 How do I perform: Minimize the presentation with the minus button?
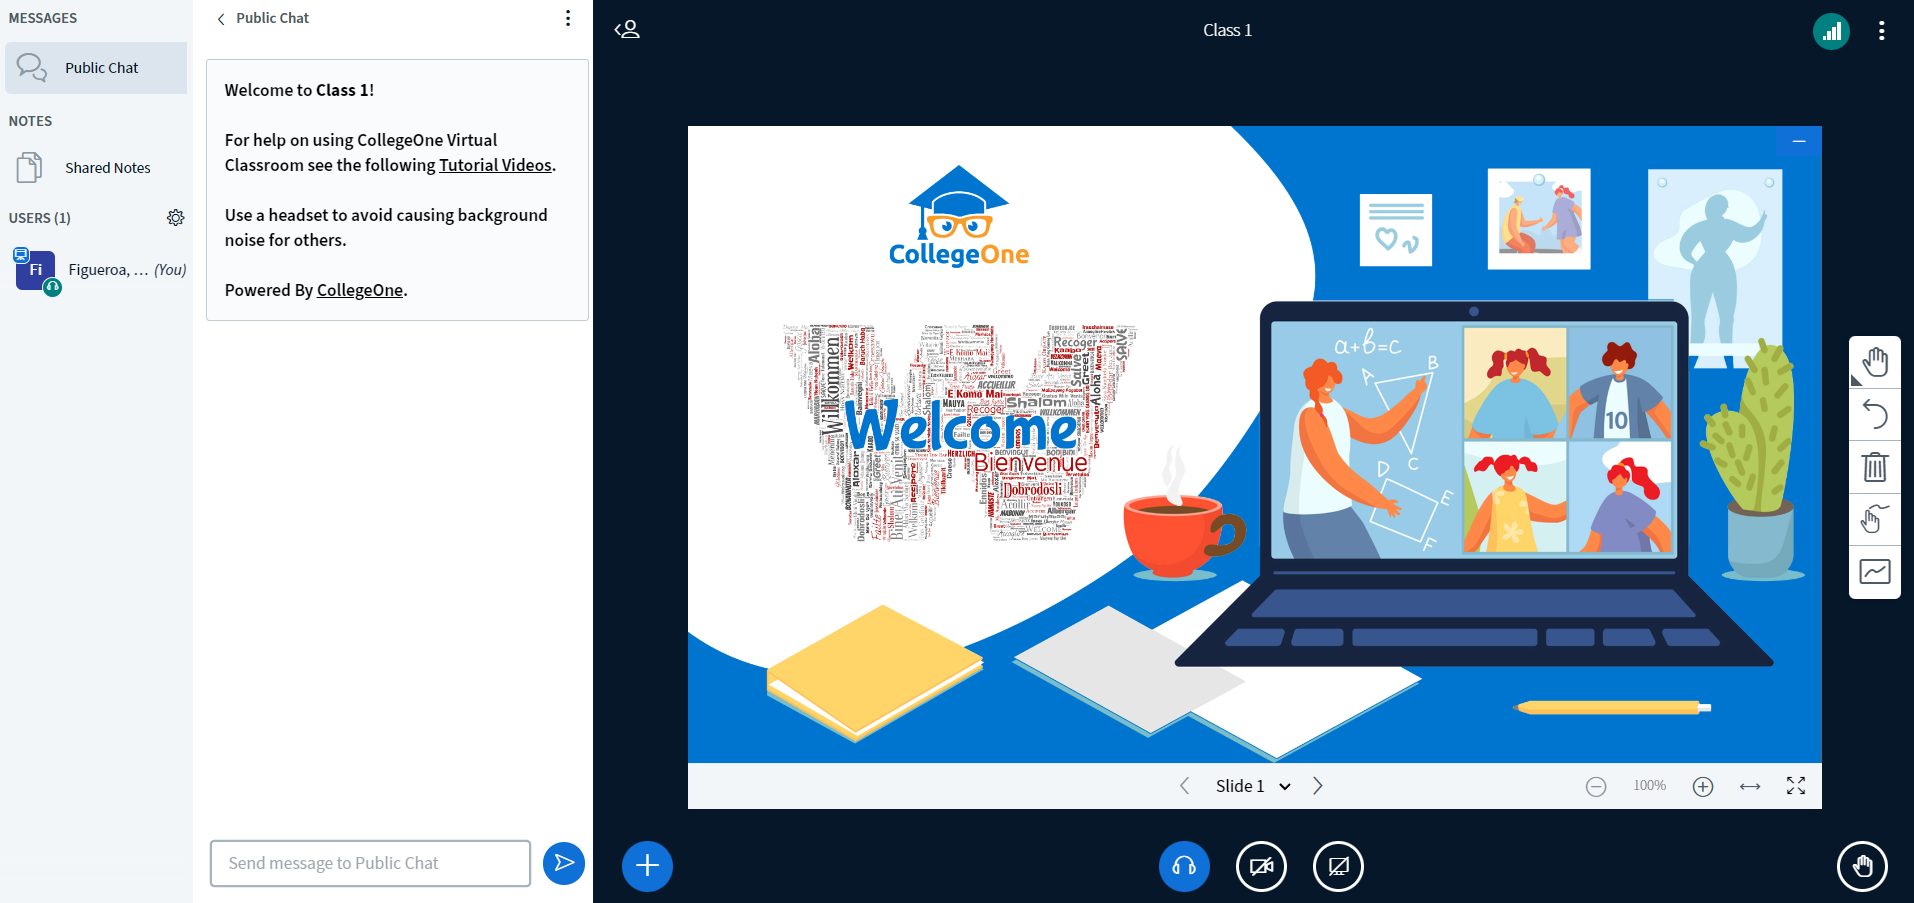(1799, 141)
